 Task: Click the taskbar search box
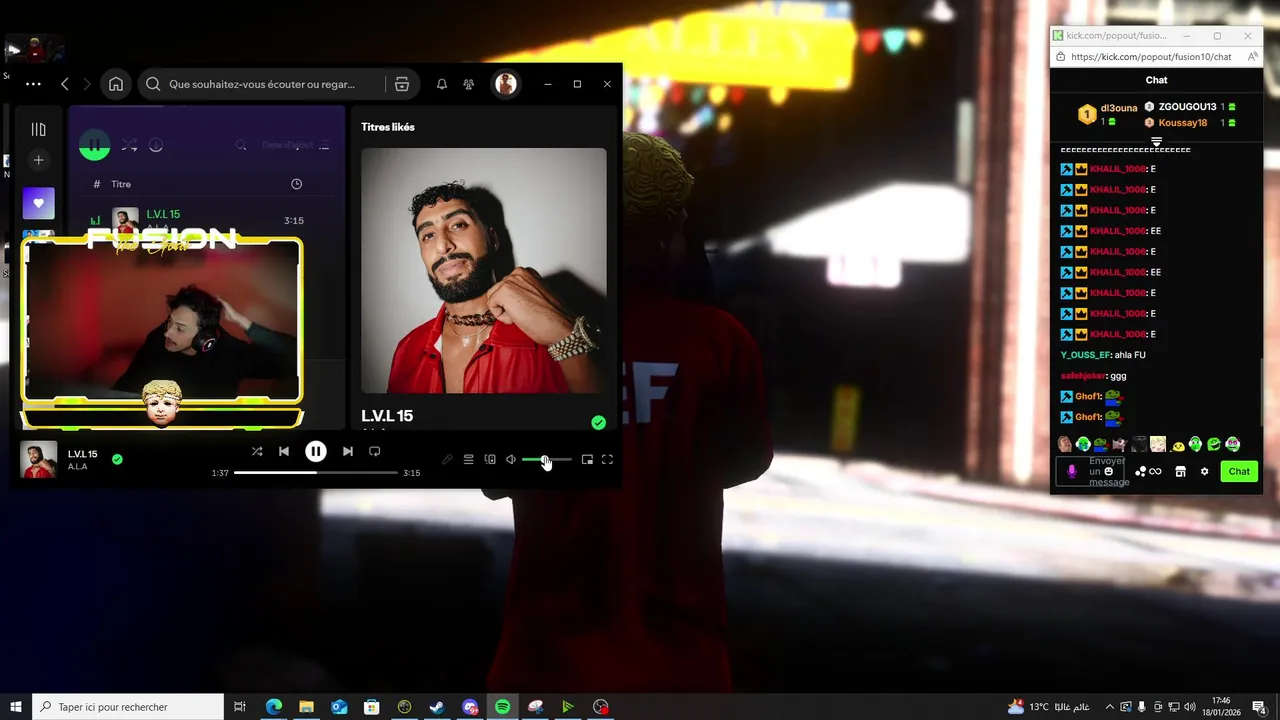[x=128, y=707]
